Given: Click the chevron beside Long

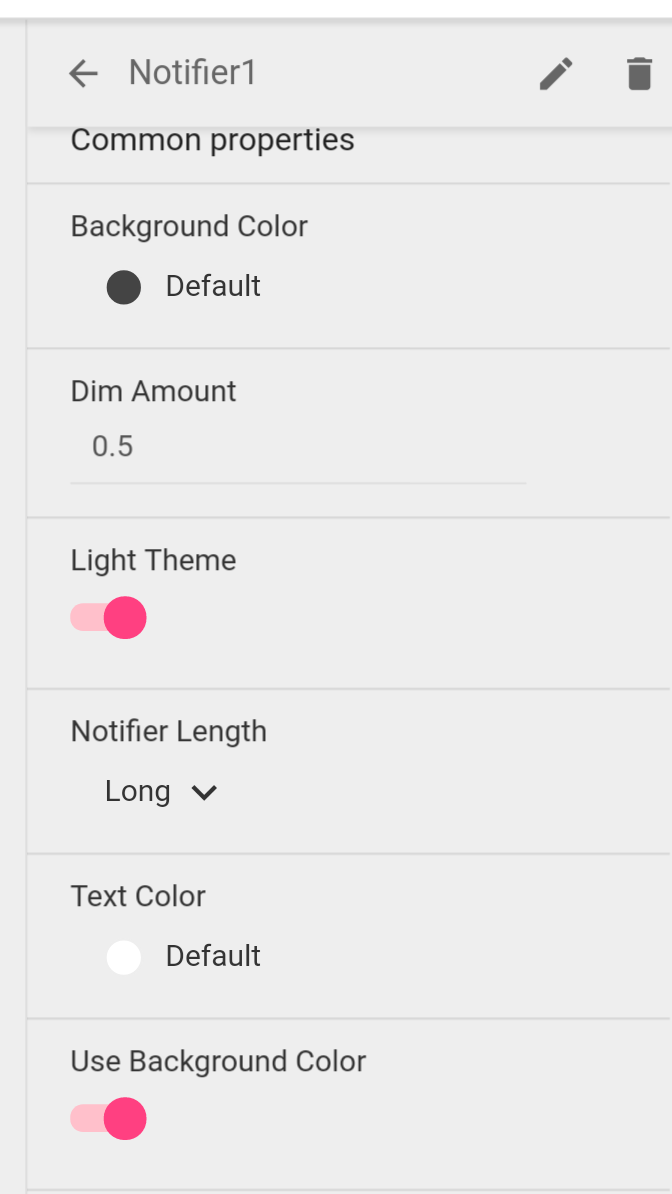Looking at the screenshot, I should pyautogui.click(x=204, y=793).
